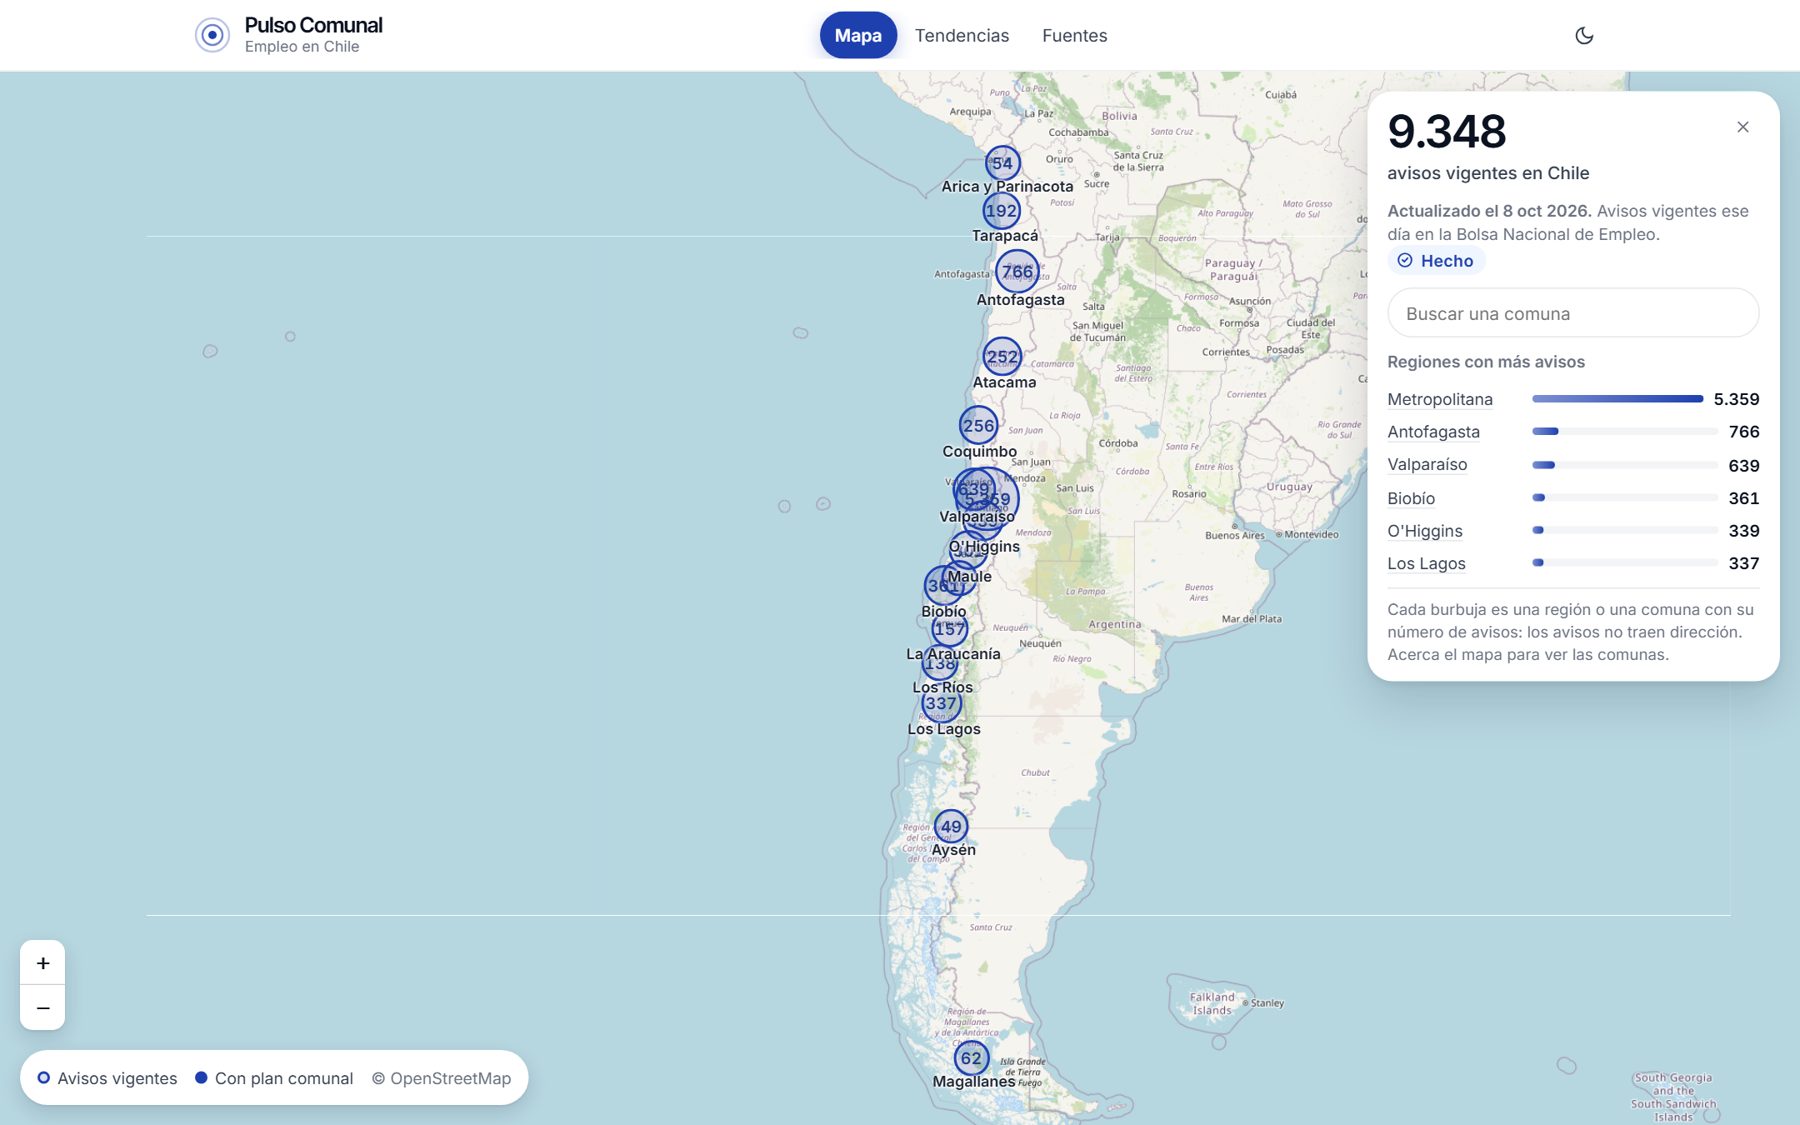Click the Coquimbo bubble showing 256
The image size is (1800, 1125).
[x=978, y=426]
